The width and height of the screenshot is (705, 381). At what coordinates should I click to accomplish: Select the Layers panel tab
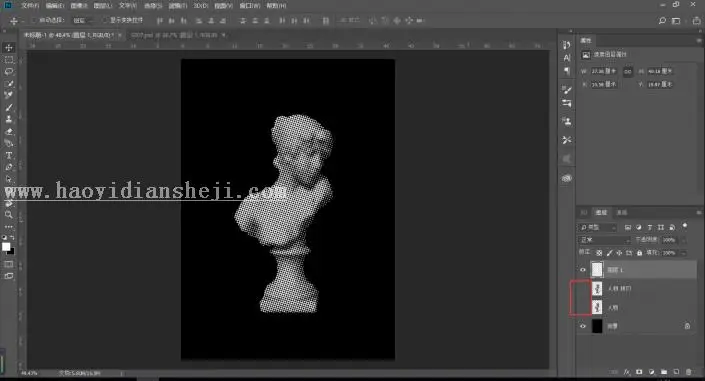(x=602, y=212)
